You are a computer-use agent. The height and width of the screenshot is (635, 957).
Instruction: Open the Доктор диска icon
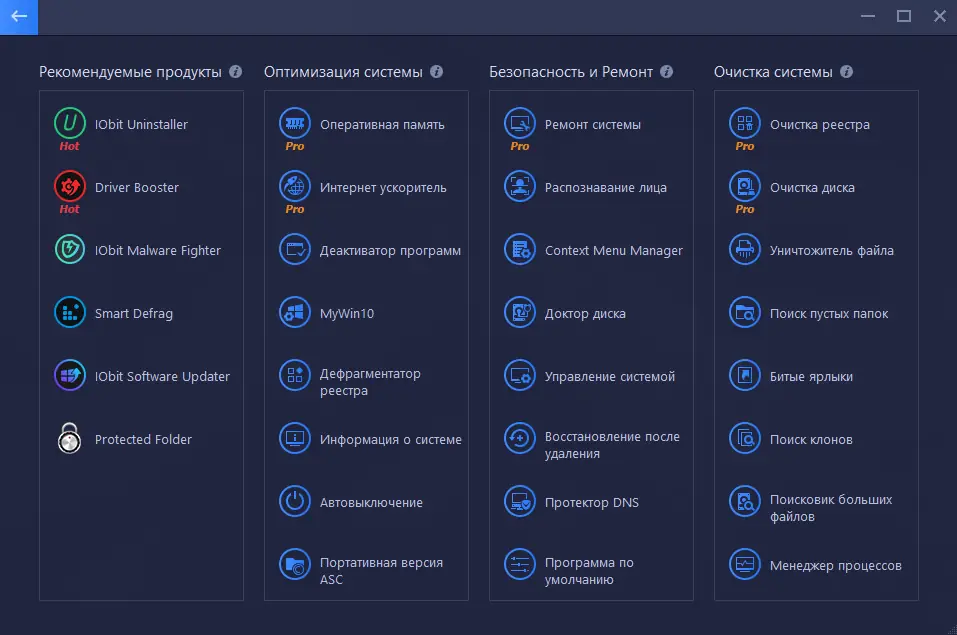pyautogui.click(x=520, y=312)
